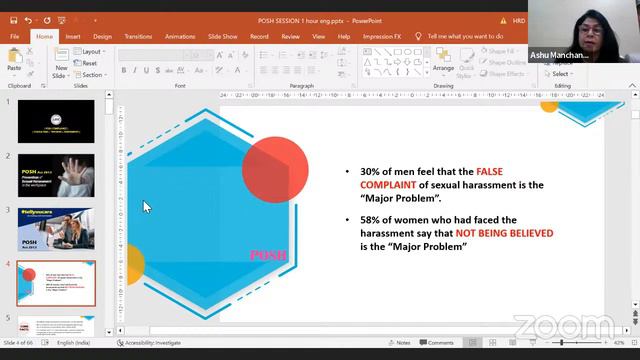Click the Bullets list icon

[x=264, y=55]
